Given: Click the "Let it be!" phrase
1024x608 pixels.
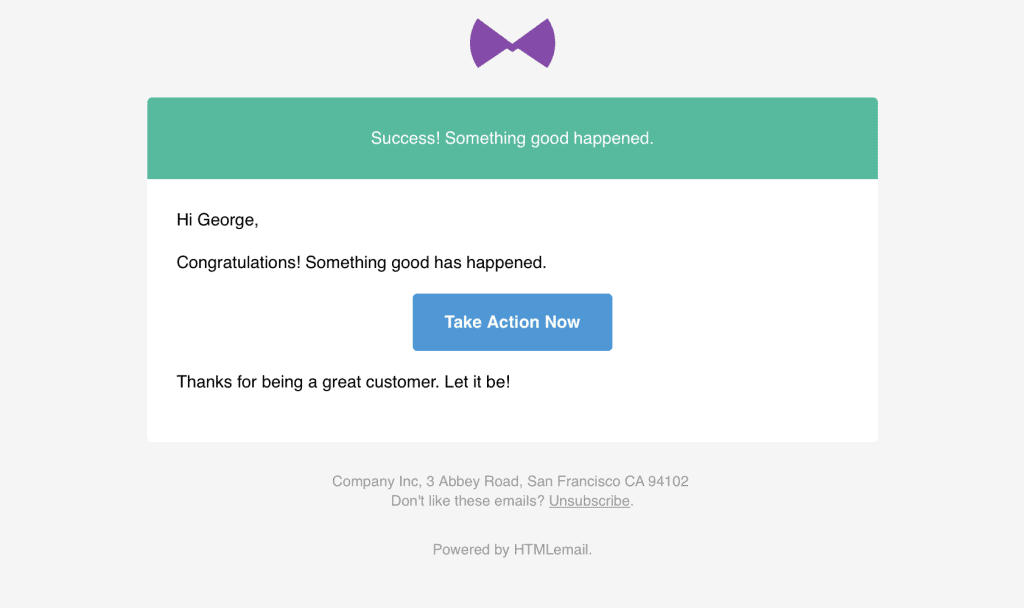Looking at the screenshot, I should pos(477,381).
